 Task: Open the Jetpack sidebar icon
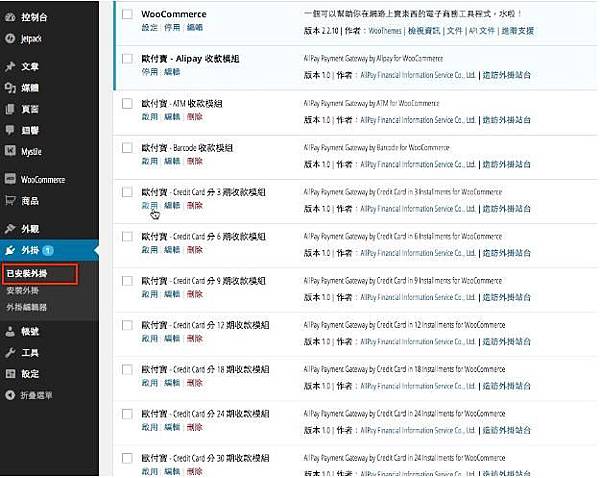point(10,38)
